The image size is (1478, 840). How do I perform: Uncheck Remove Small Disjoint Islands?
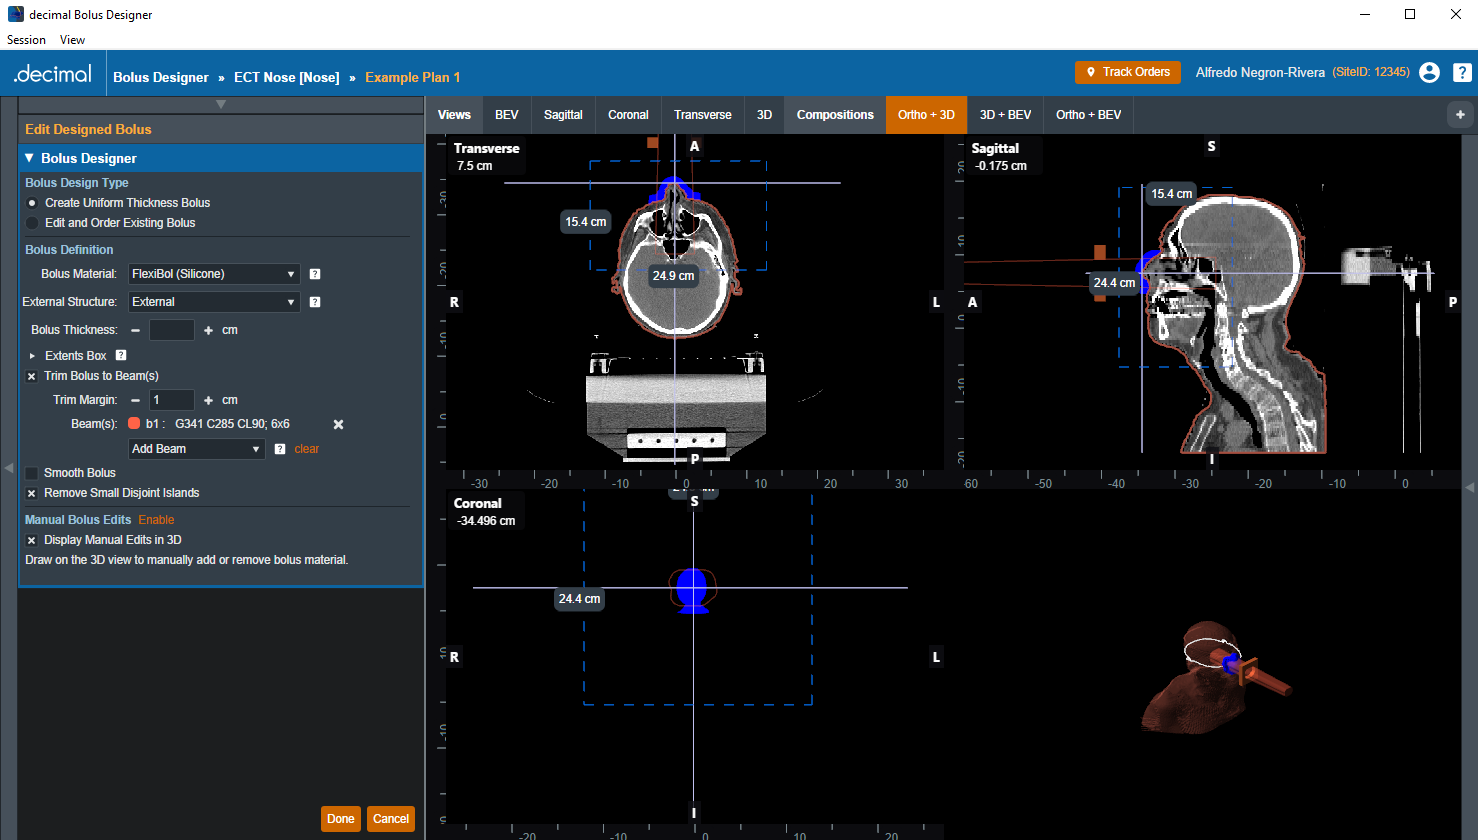pos(32,493)
